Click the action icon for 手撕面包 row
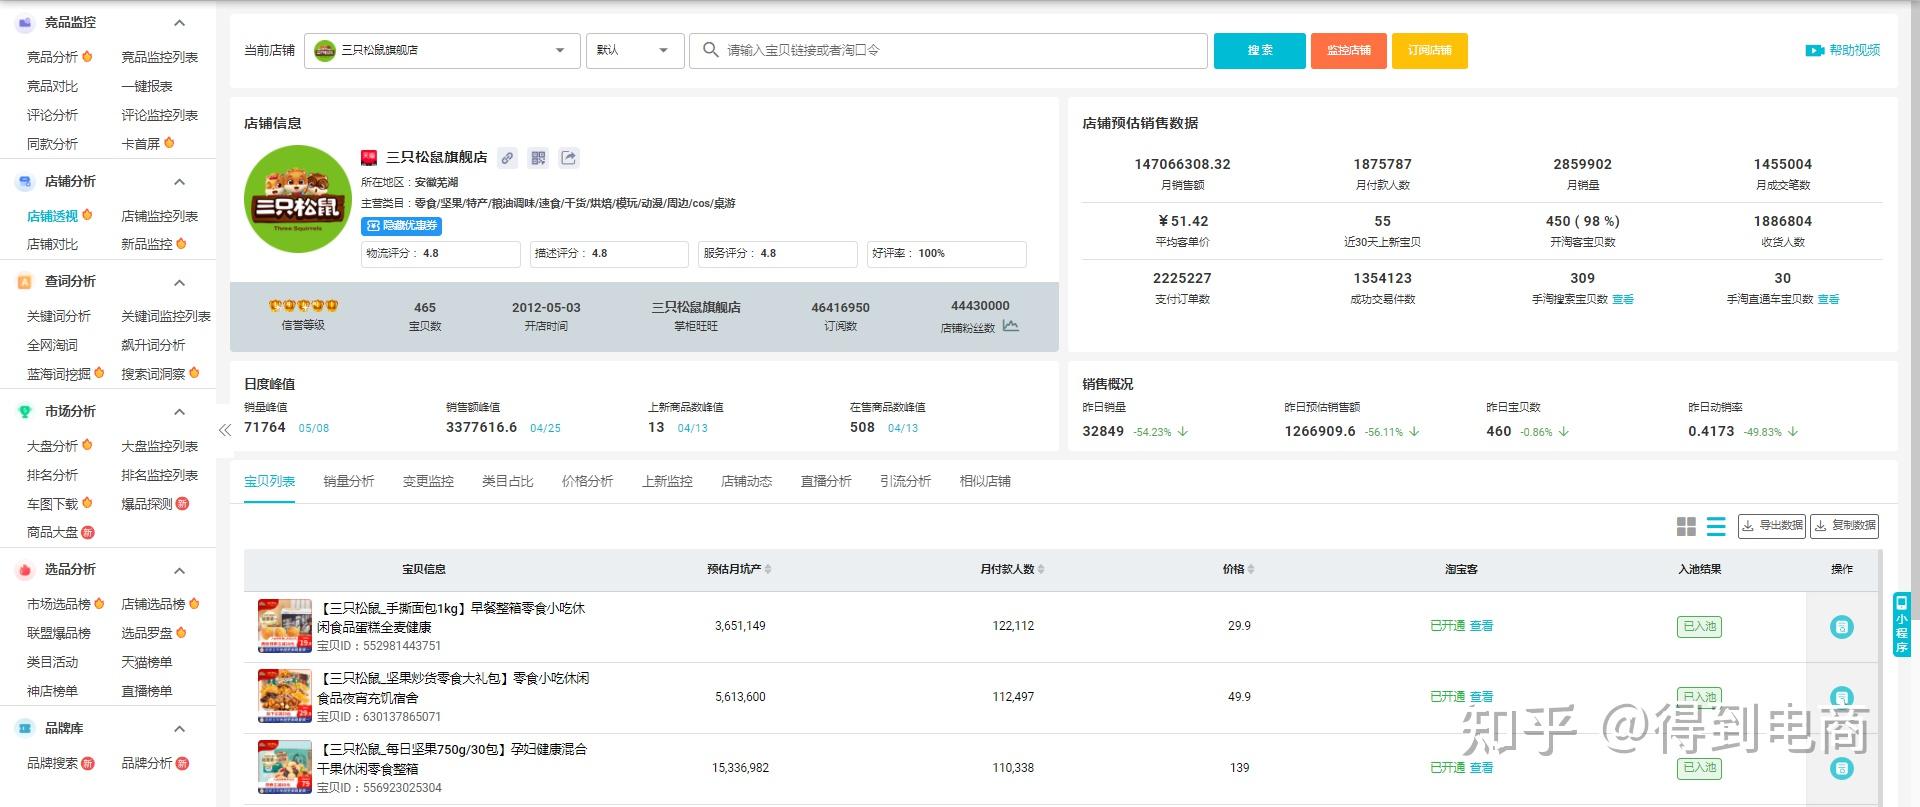Viewport: 1920px width, 807px height. (x=1842, y=627)
